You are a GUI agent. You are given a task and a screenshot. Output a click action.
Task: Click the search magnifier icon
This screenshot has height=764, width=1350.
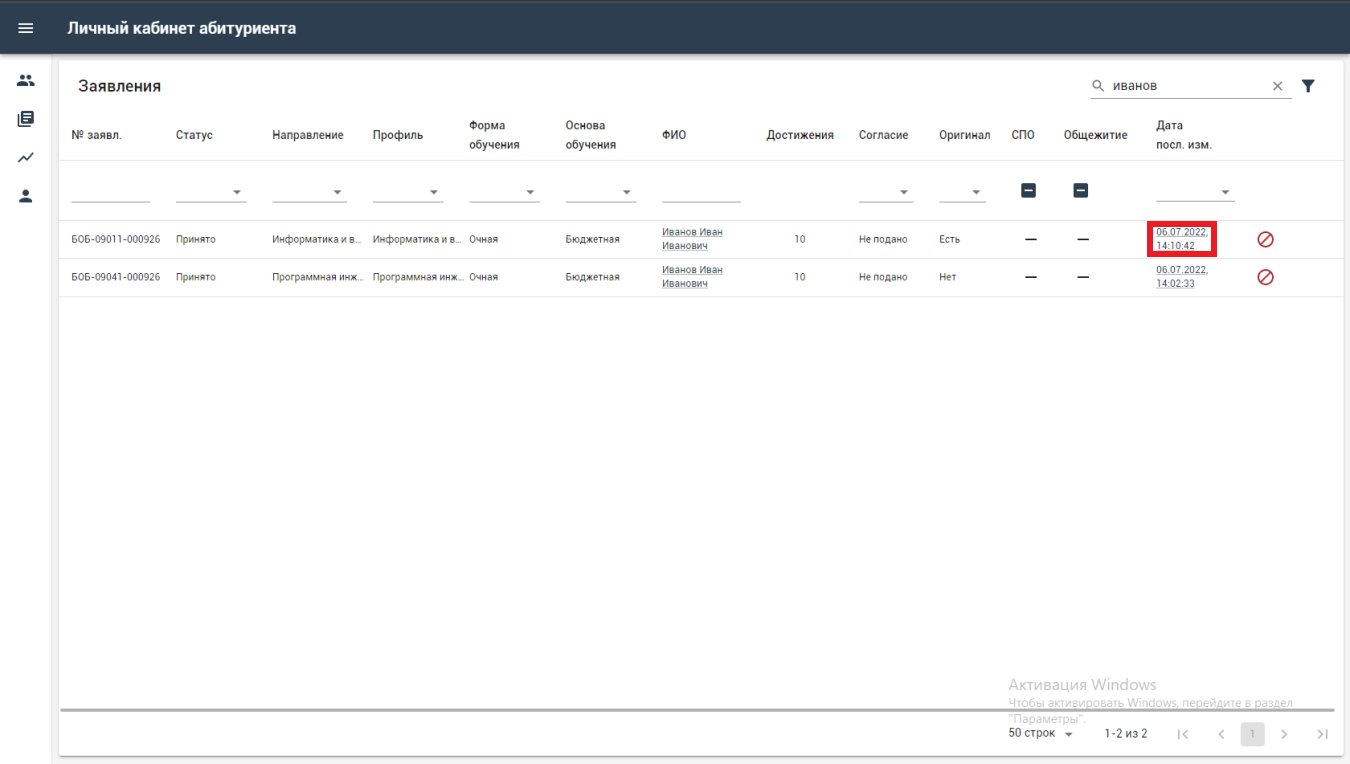pos(1098,86)
